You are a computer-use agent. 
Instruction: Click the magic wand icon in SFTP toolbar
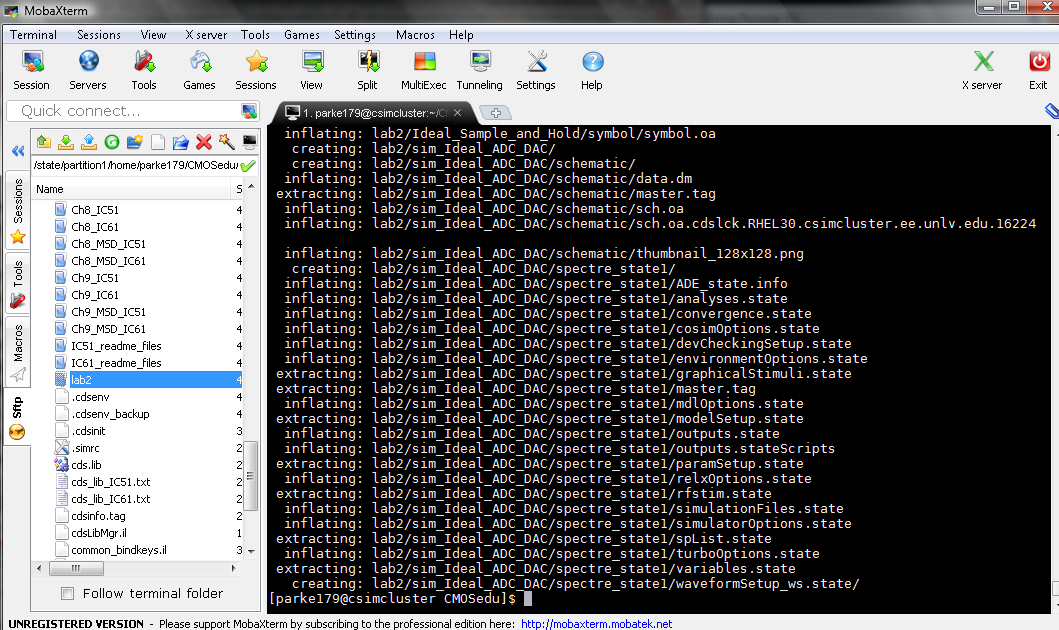pos(226,142)
